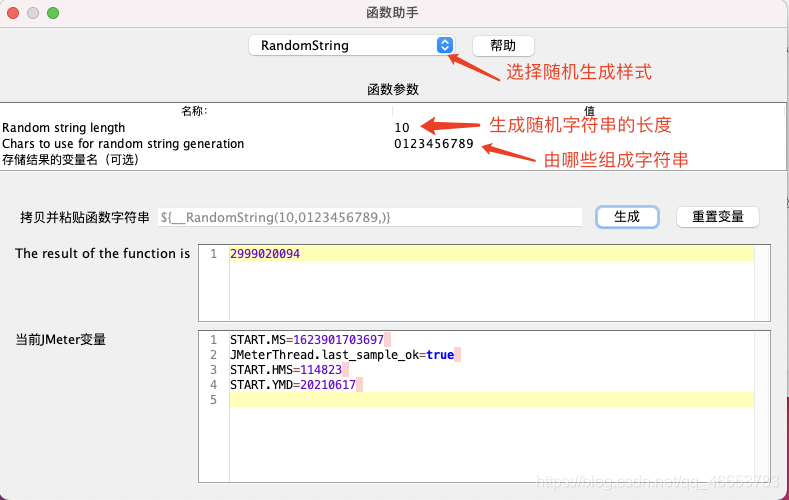Click the result value 2999020094

[x=265, y=254]
